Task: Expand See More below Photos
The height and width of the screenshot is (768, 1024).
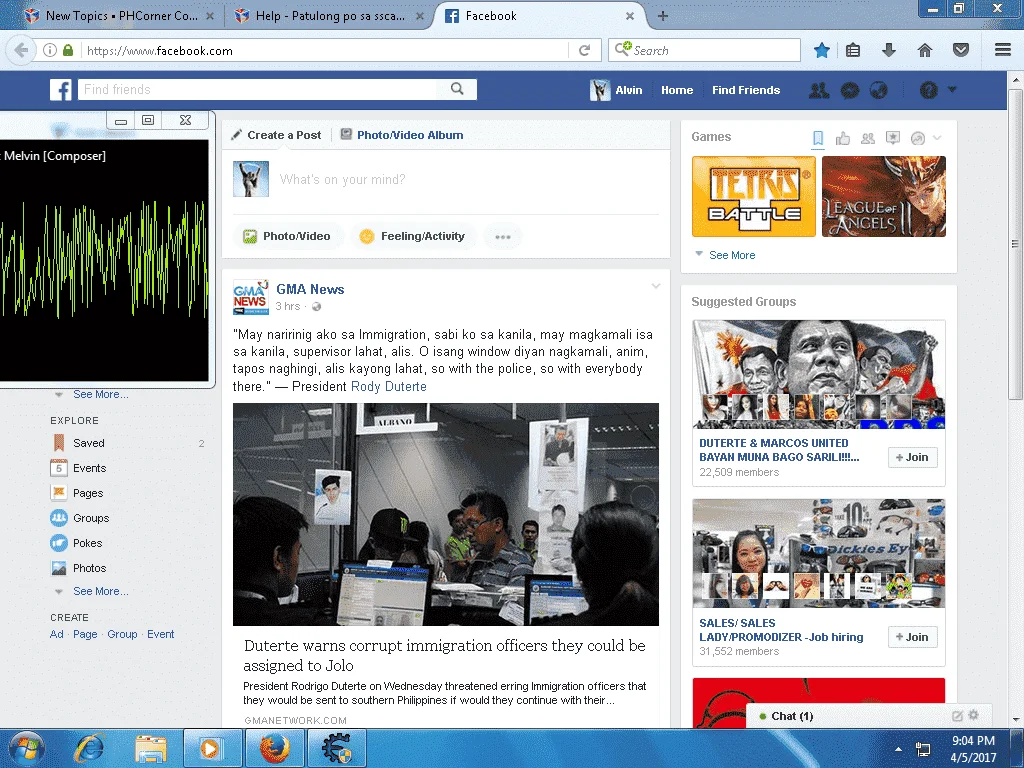Action: (101, 591)
